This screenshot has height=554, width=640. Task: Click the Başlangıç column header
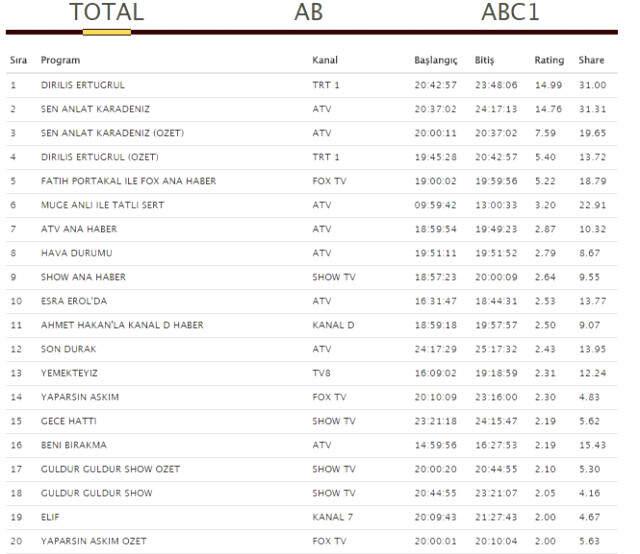pyautogui.click(x=436, y=60)
